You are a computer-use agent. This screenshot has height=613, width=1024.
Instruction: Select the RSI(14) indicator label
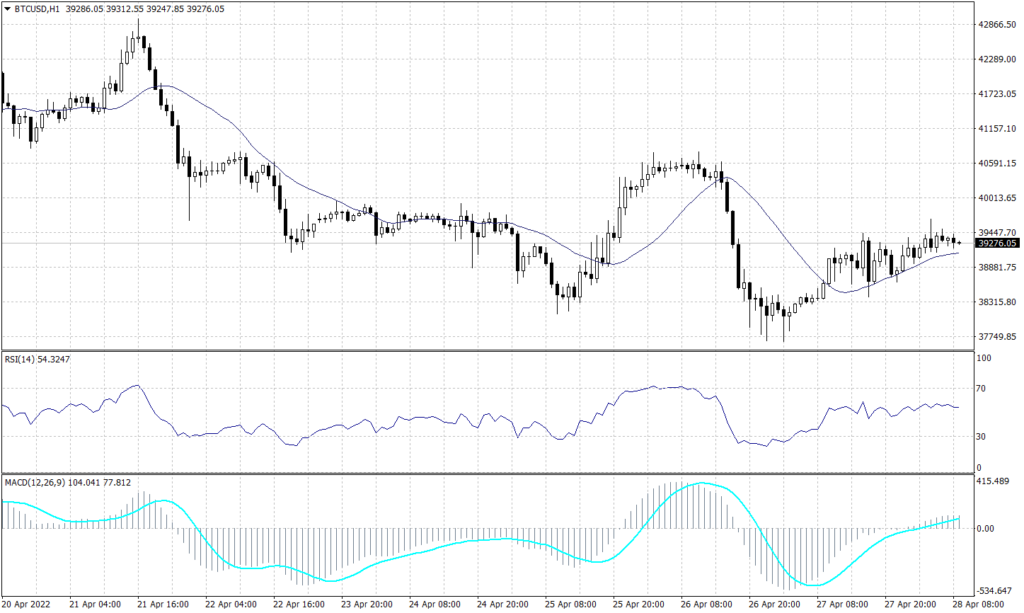click(x=25, y=359)
